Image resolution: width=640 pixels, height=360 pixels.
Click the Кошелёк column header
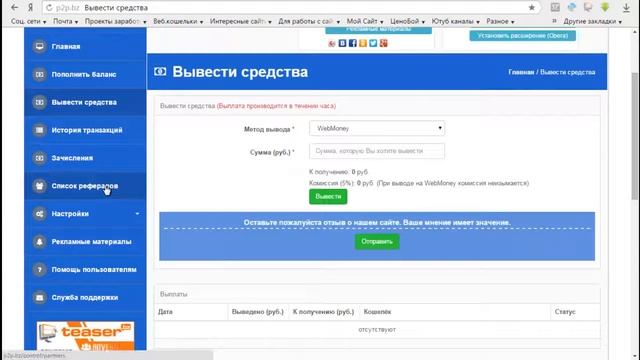click(x=377, y=312)
